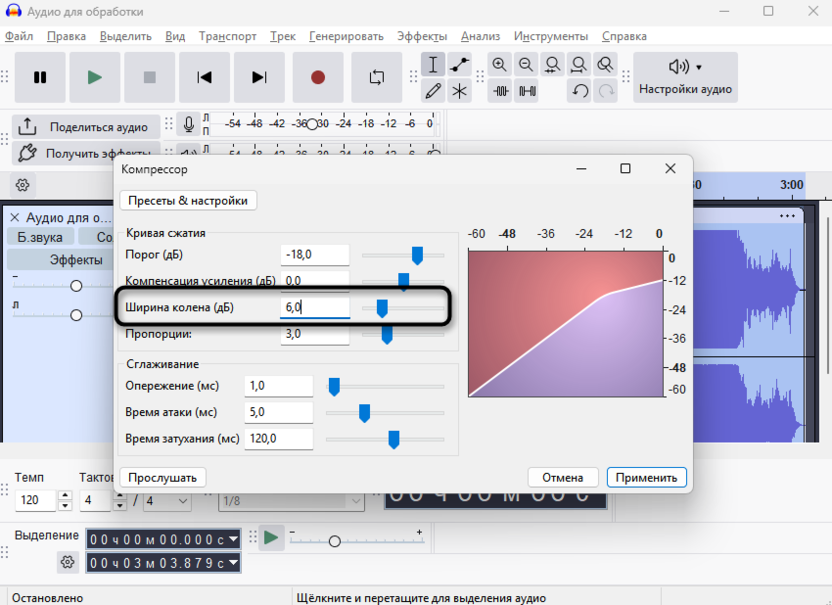Open the Настройки аудио dropdown

685,77
